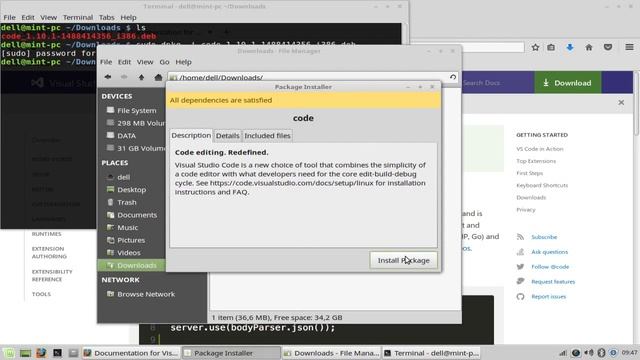Switch to Documentation for Vis... taskbar item
Screen dimensions: 640x360
[131, 353]
